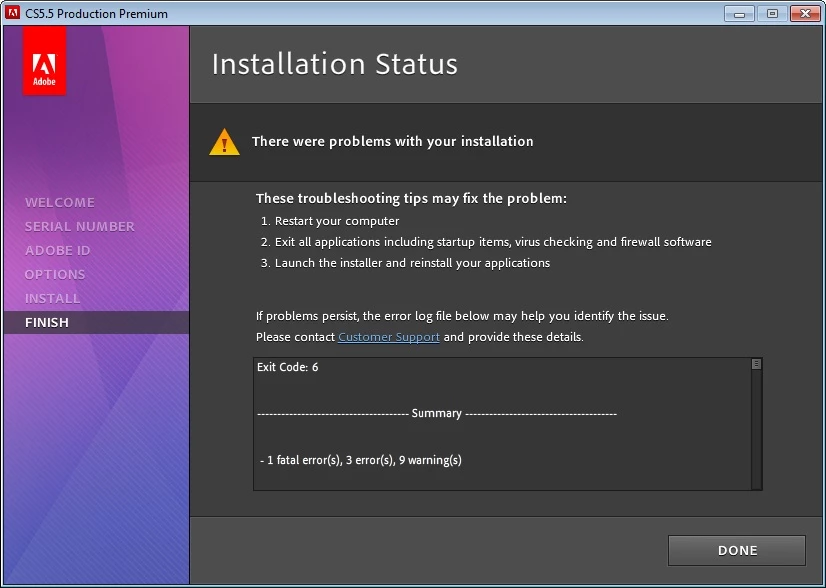Viewport: 826px width, 588px height.
Task: Click the error log scrollbar thumb
Action: [756, 364]
